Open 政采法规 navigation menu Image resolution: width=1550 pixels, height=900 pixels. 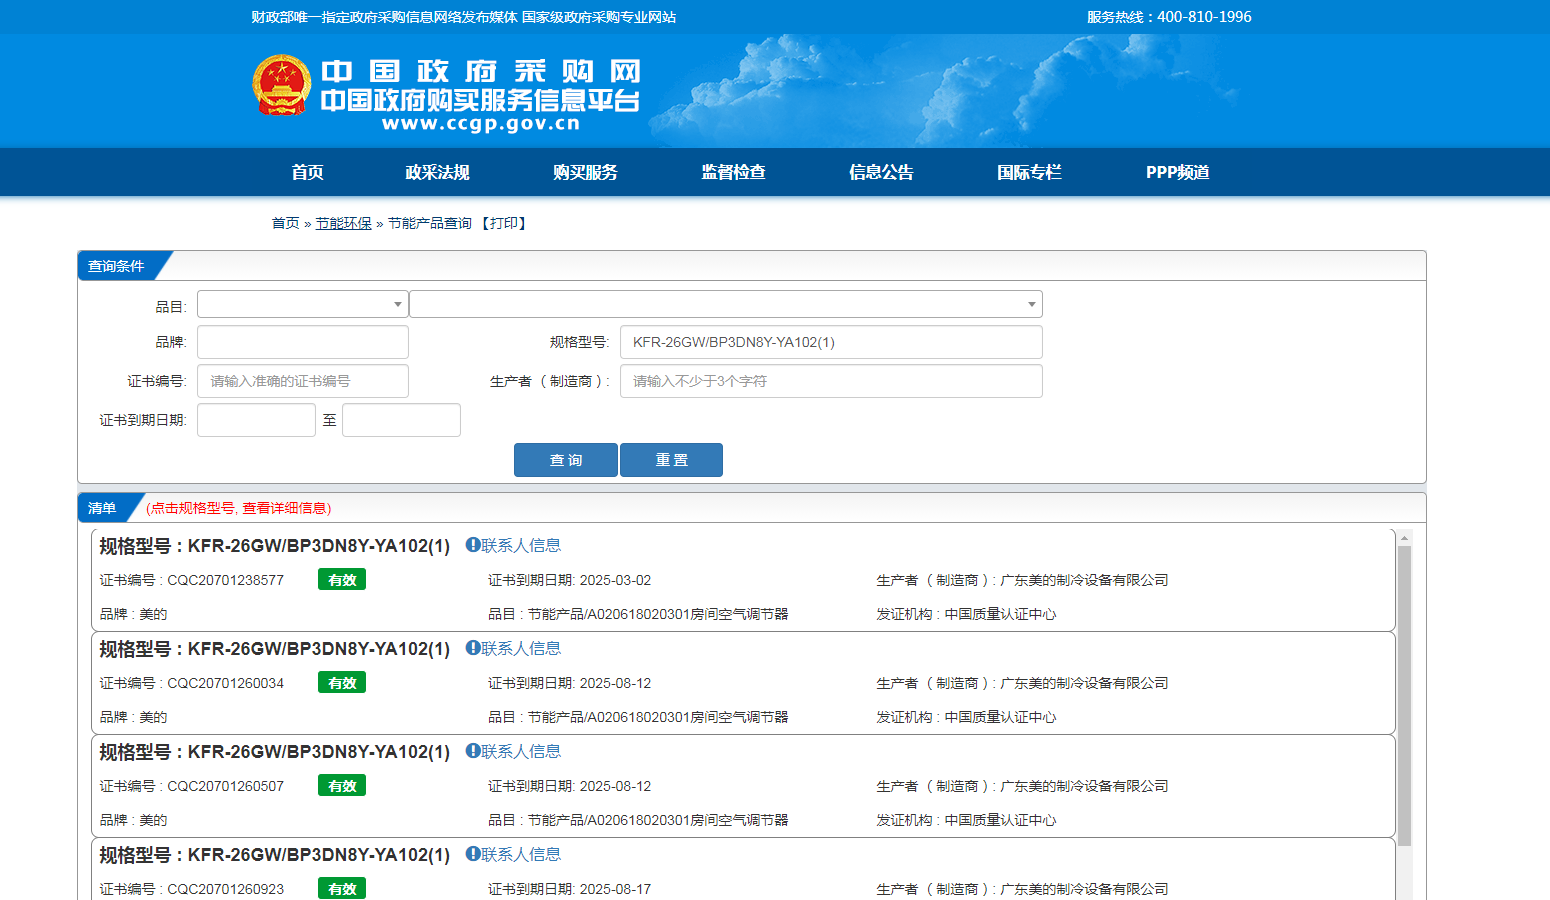point(437,172)
